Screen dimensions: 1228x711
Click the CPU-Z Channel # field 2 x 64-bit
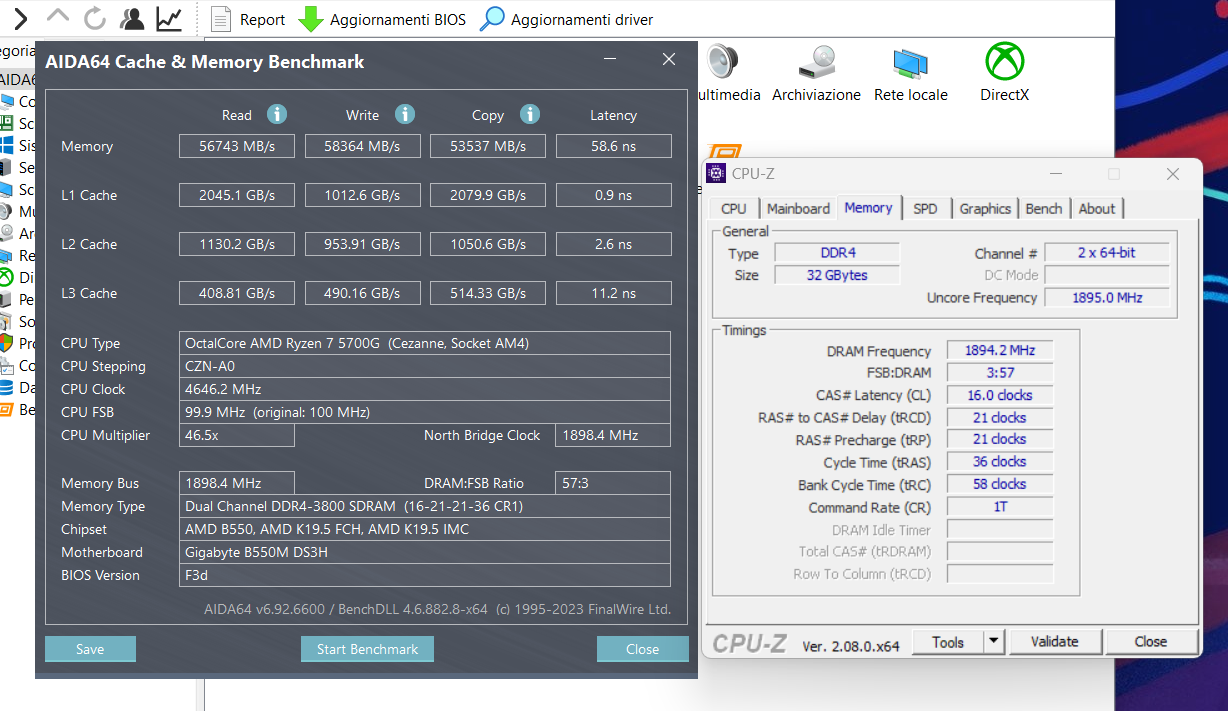pyautogui.click(x=1107, y=253)
